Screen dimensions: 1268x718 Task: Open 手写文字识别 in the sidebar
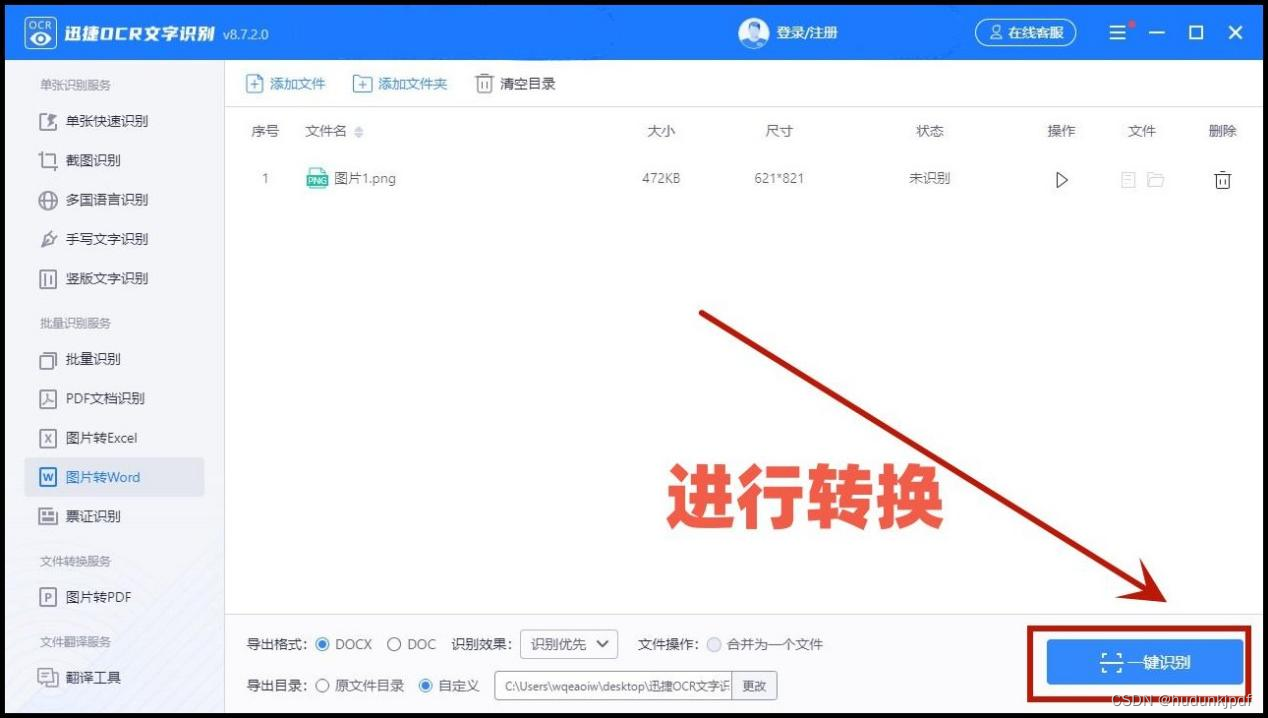(x=114, y=239)
